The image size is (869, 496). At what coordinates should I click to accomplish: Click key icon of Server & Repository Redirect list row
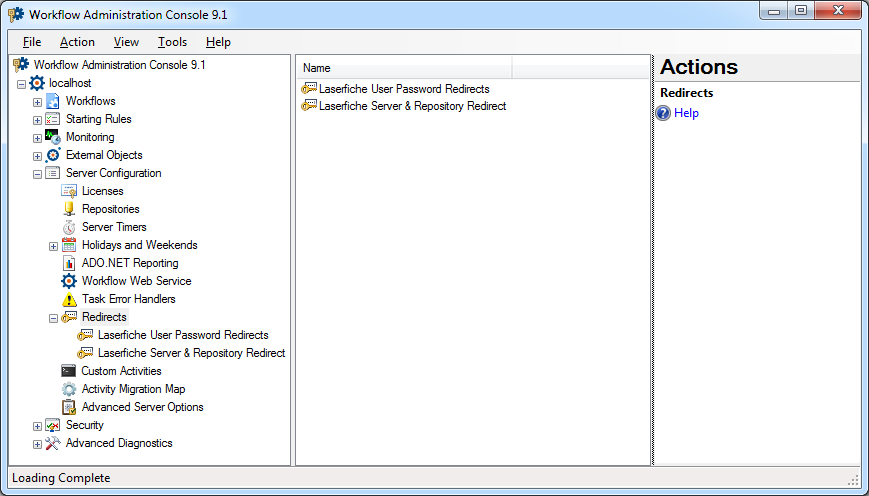309,106
